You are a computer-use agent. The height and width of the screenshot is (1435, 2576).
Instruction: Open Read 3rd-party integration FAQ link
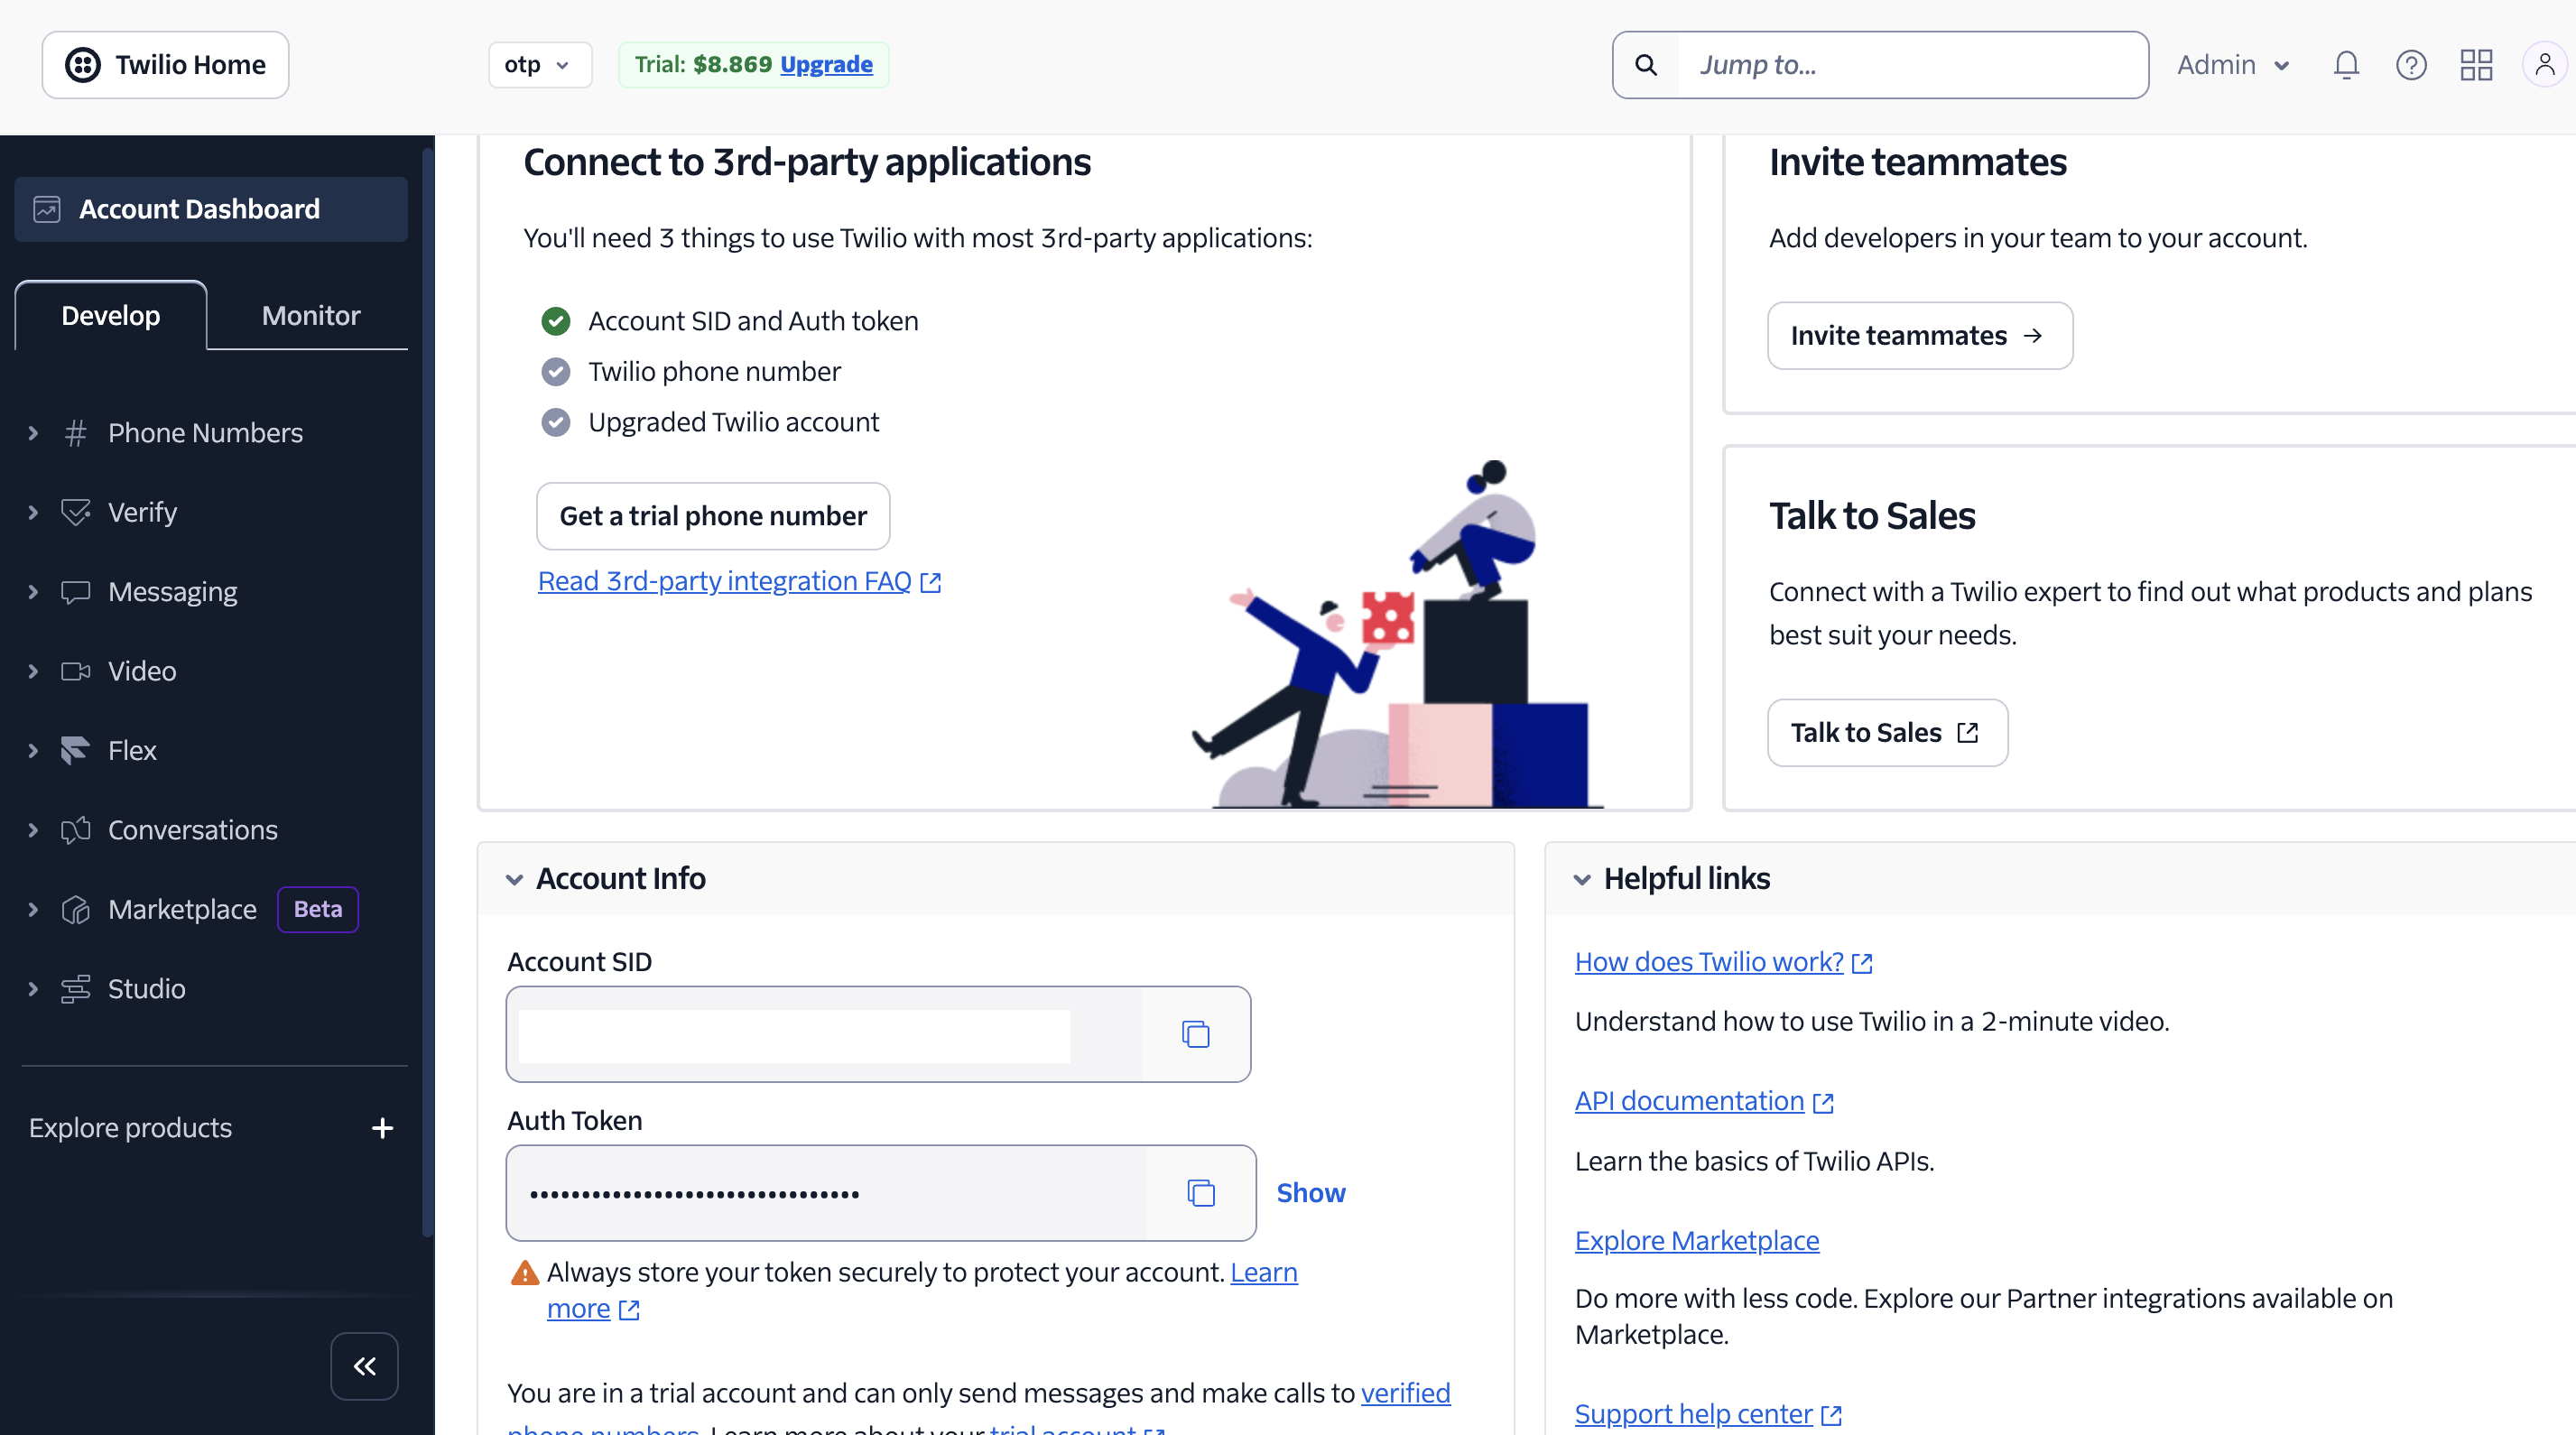pos(740,581)
